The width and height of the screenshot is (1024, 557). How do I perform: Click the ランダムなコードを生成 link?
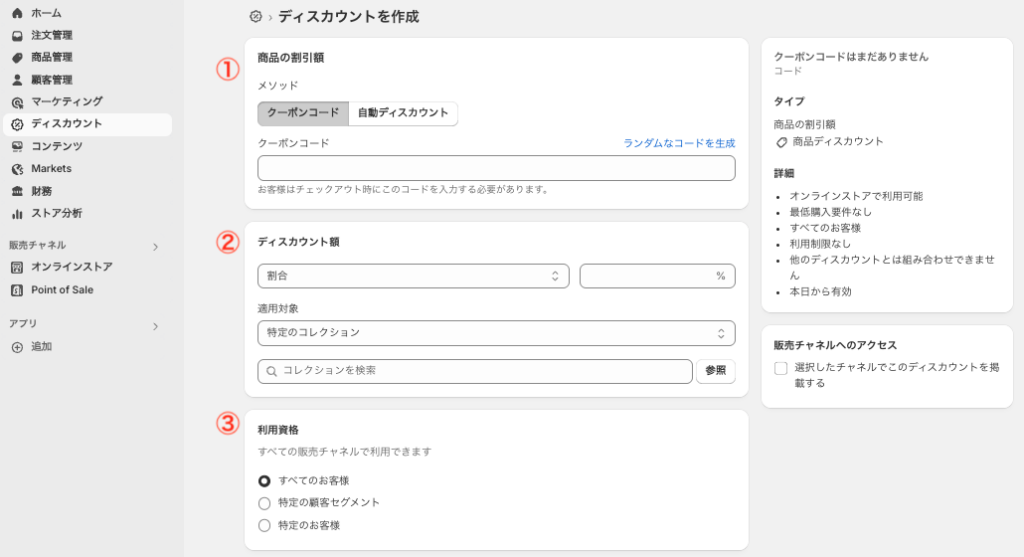(x=679, y=144)
